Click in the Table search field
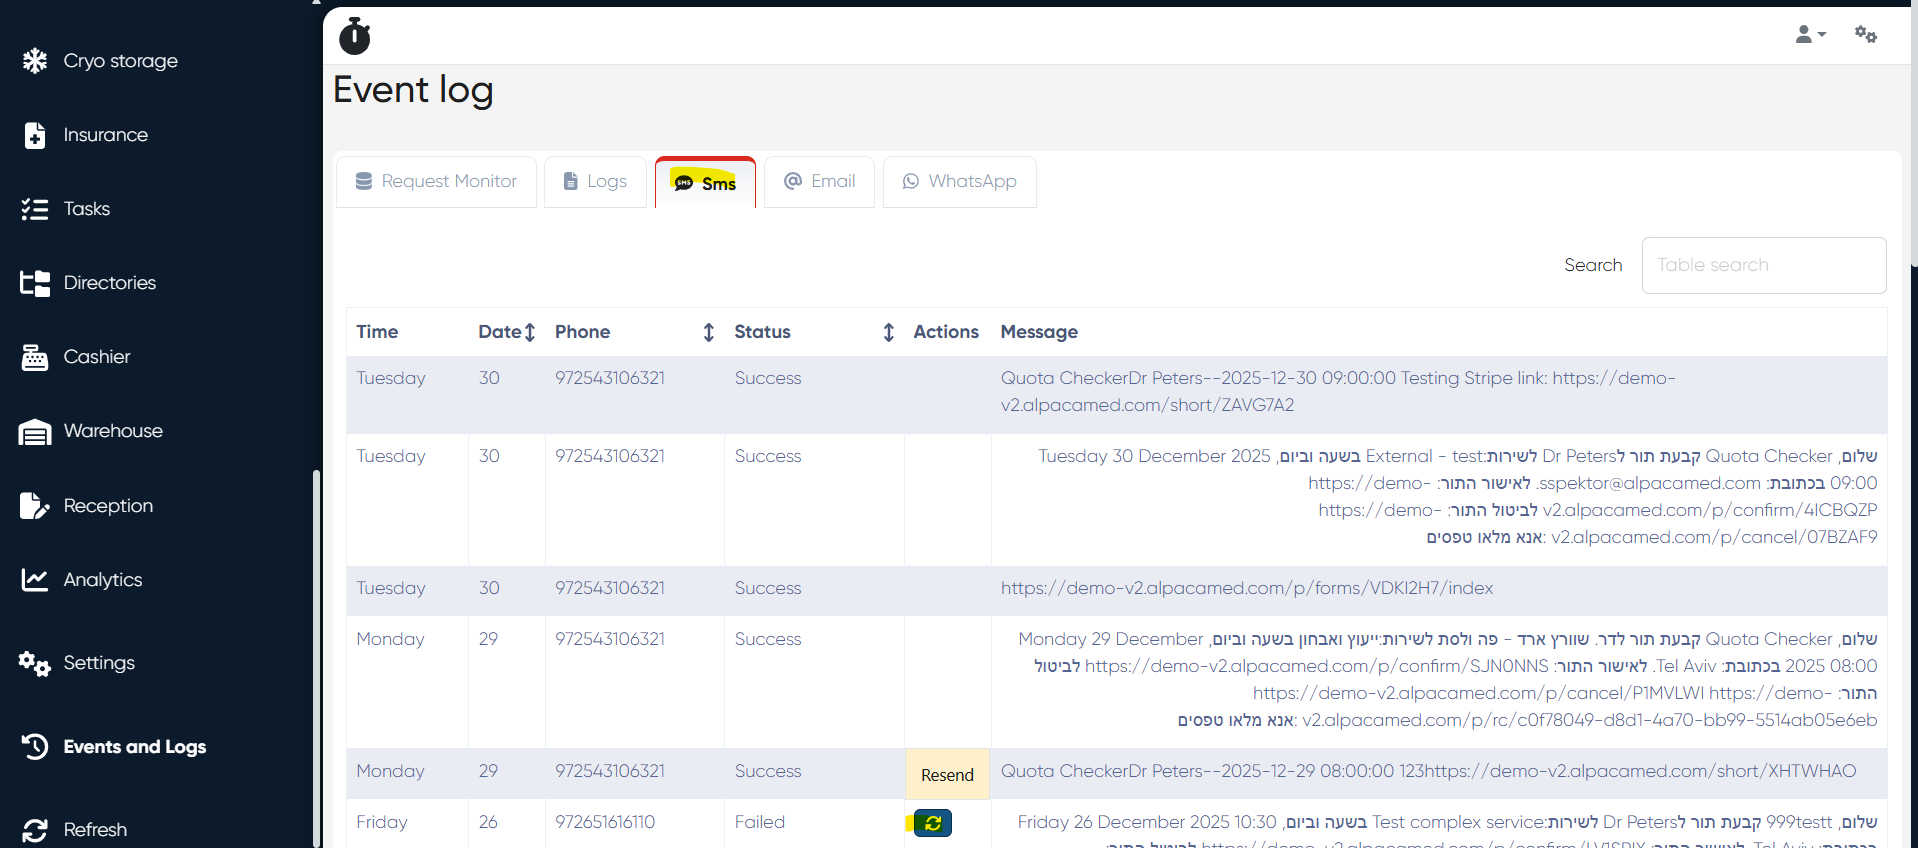Viewport: 1918px width, 848px height. coord(1763,265)
